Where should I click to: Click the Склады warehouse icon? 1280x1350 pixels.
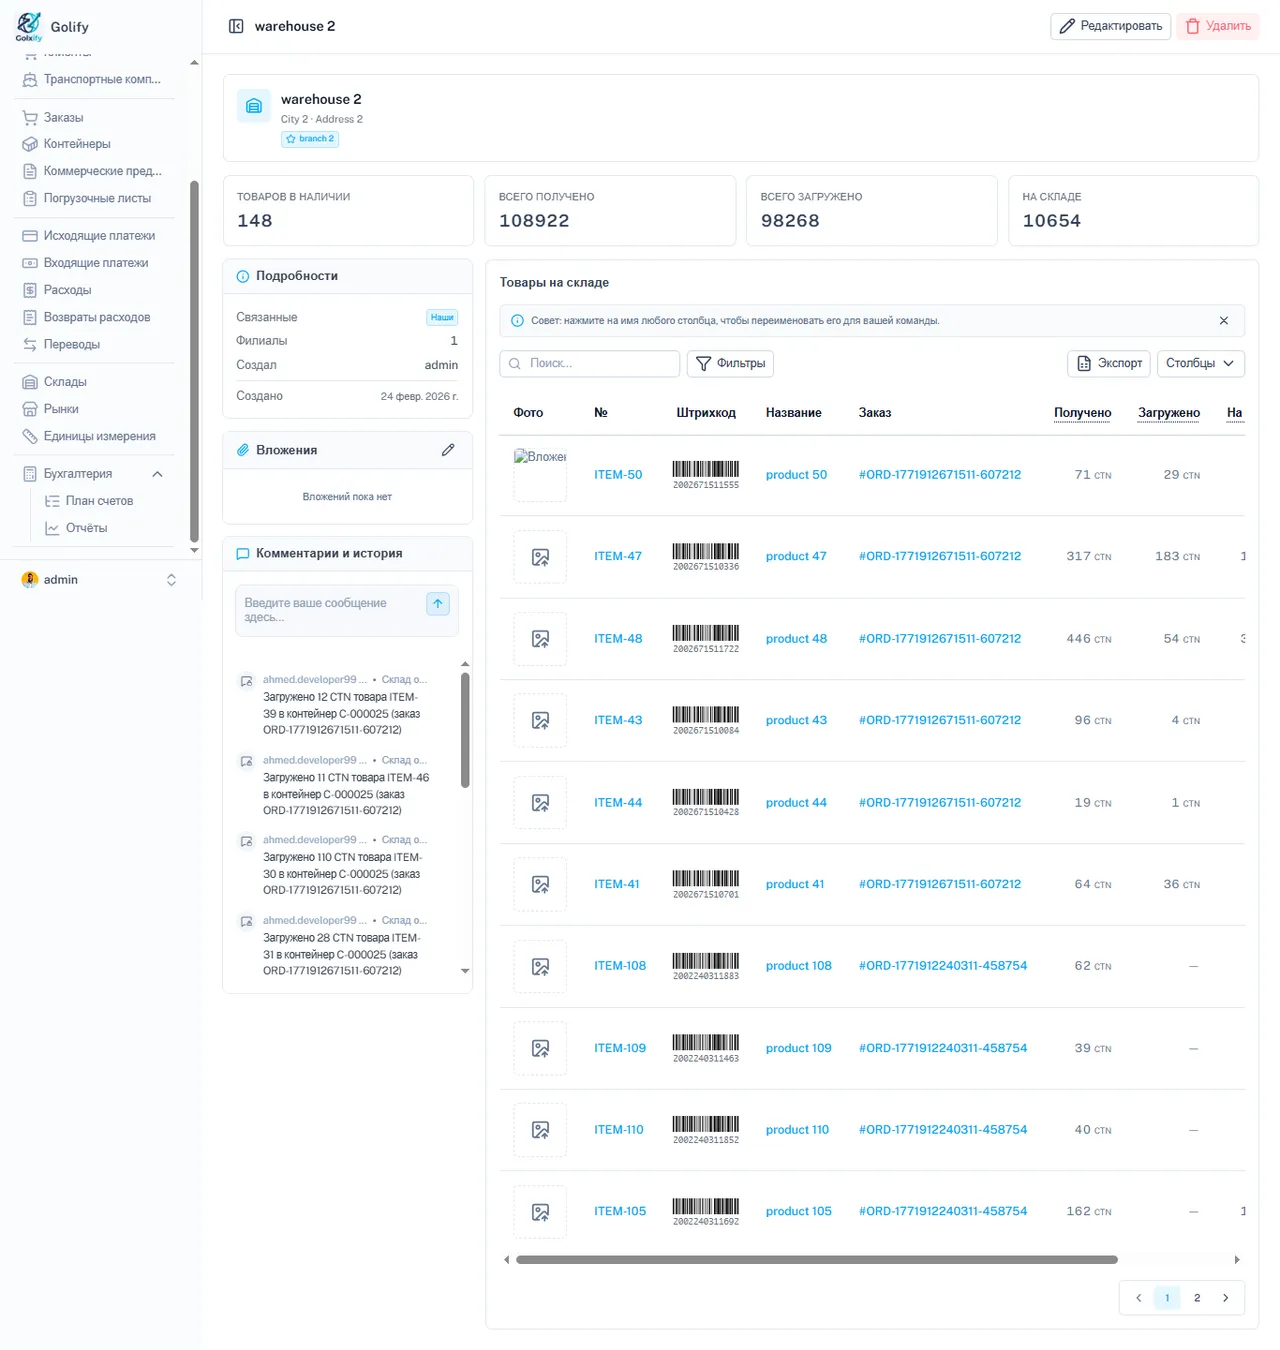coord(30,382)
